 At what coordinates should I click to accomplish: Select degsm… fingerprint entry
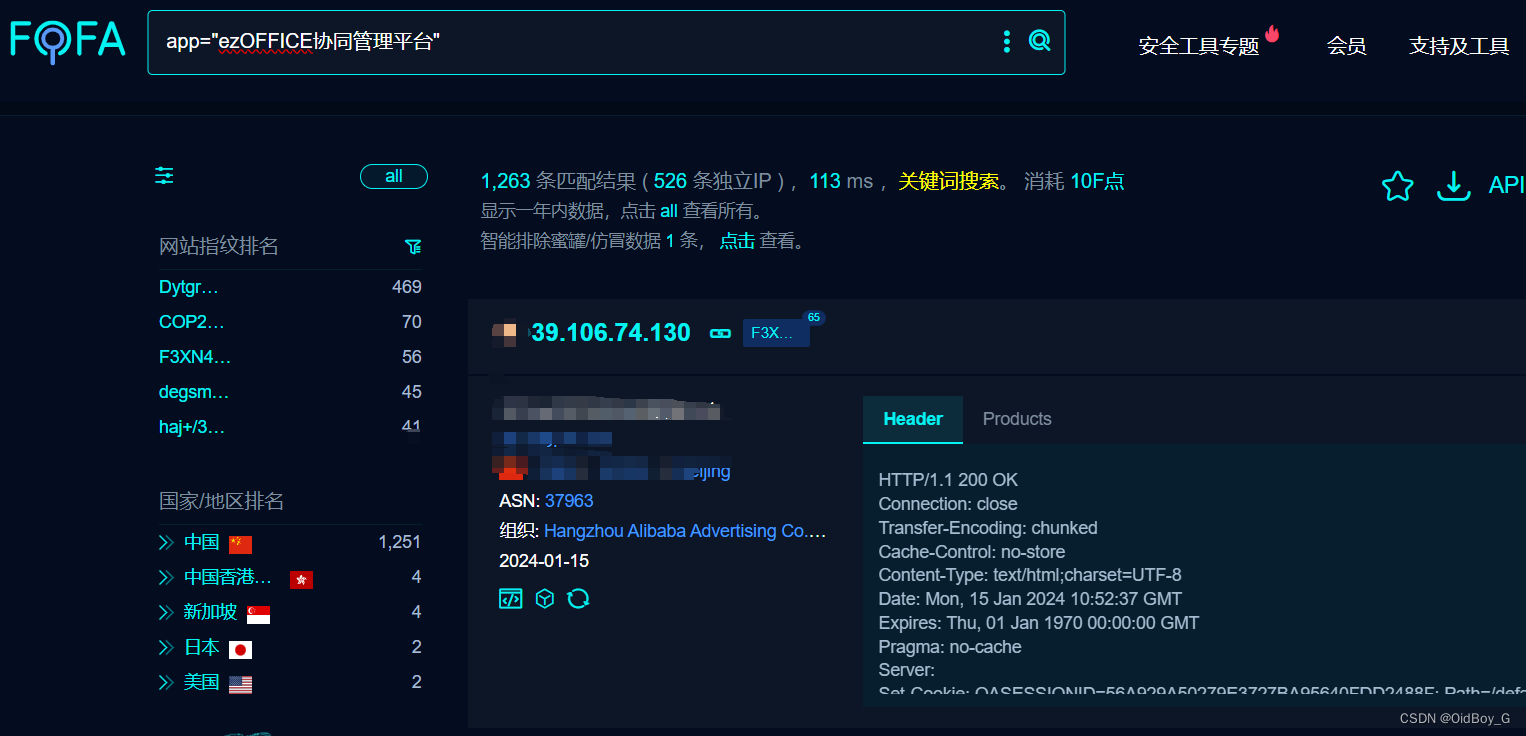coord(194,392)
